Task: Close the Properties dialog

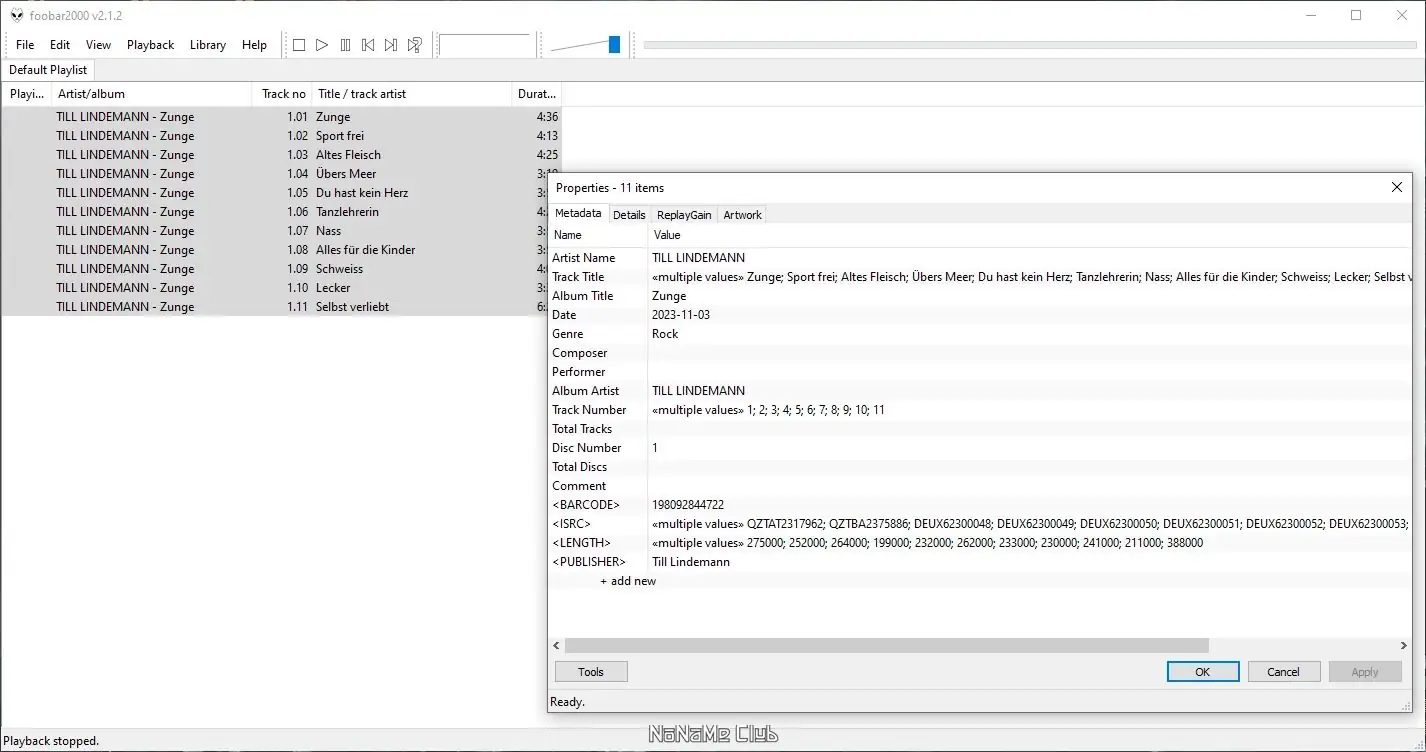Action: coord(1397,188)
